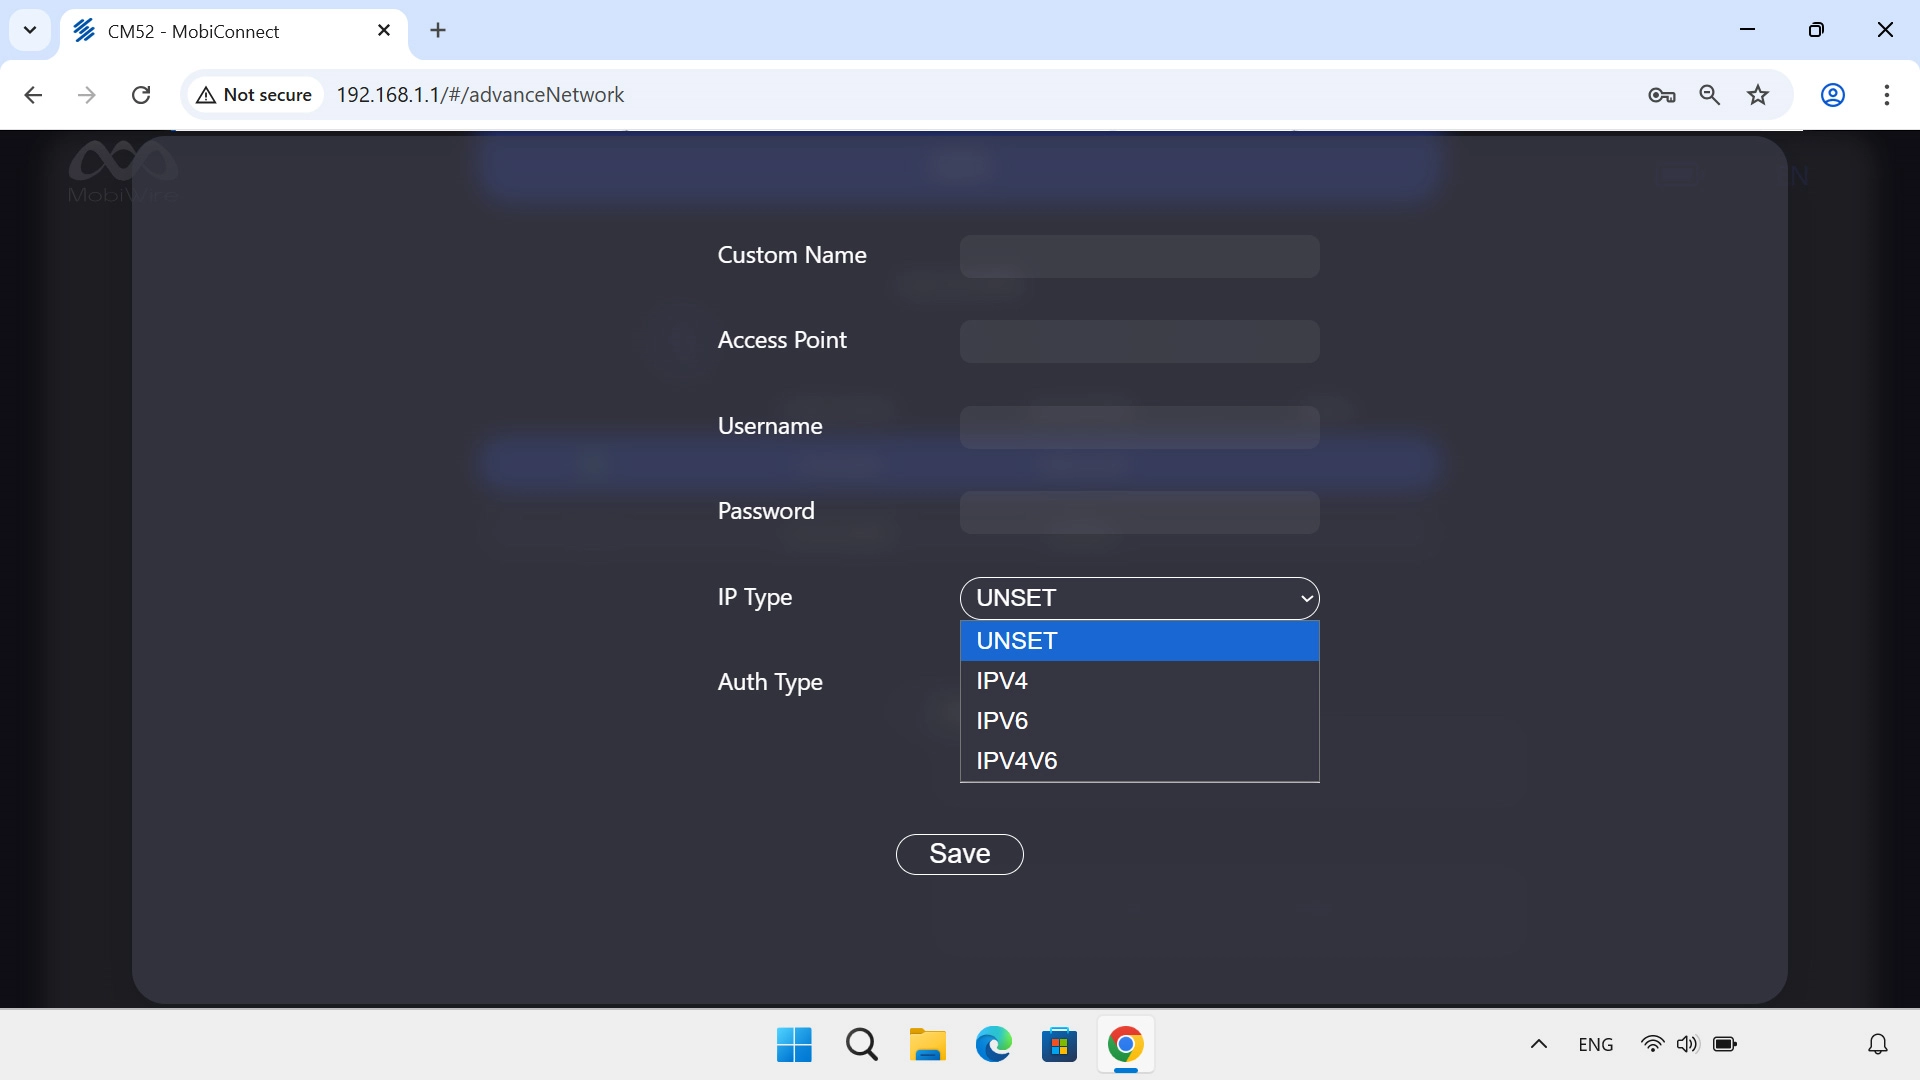Click the MobiWire logo
This screenshot has height=1080, width=1920.
pos(123,170)
